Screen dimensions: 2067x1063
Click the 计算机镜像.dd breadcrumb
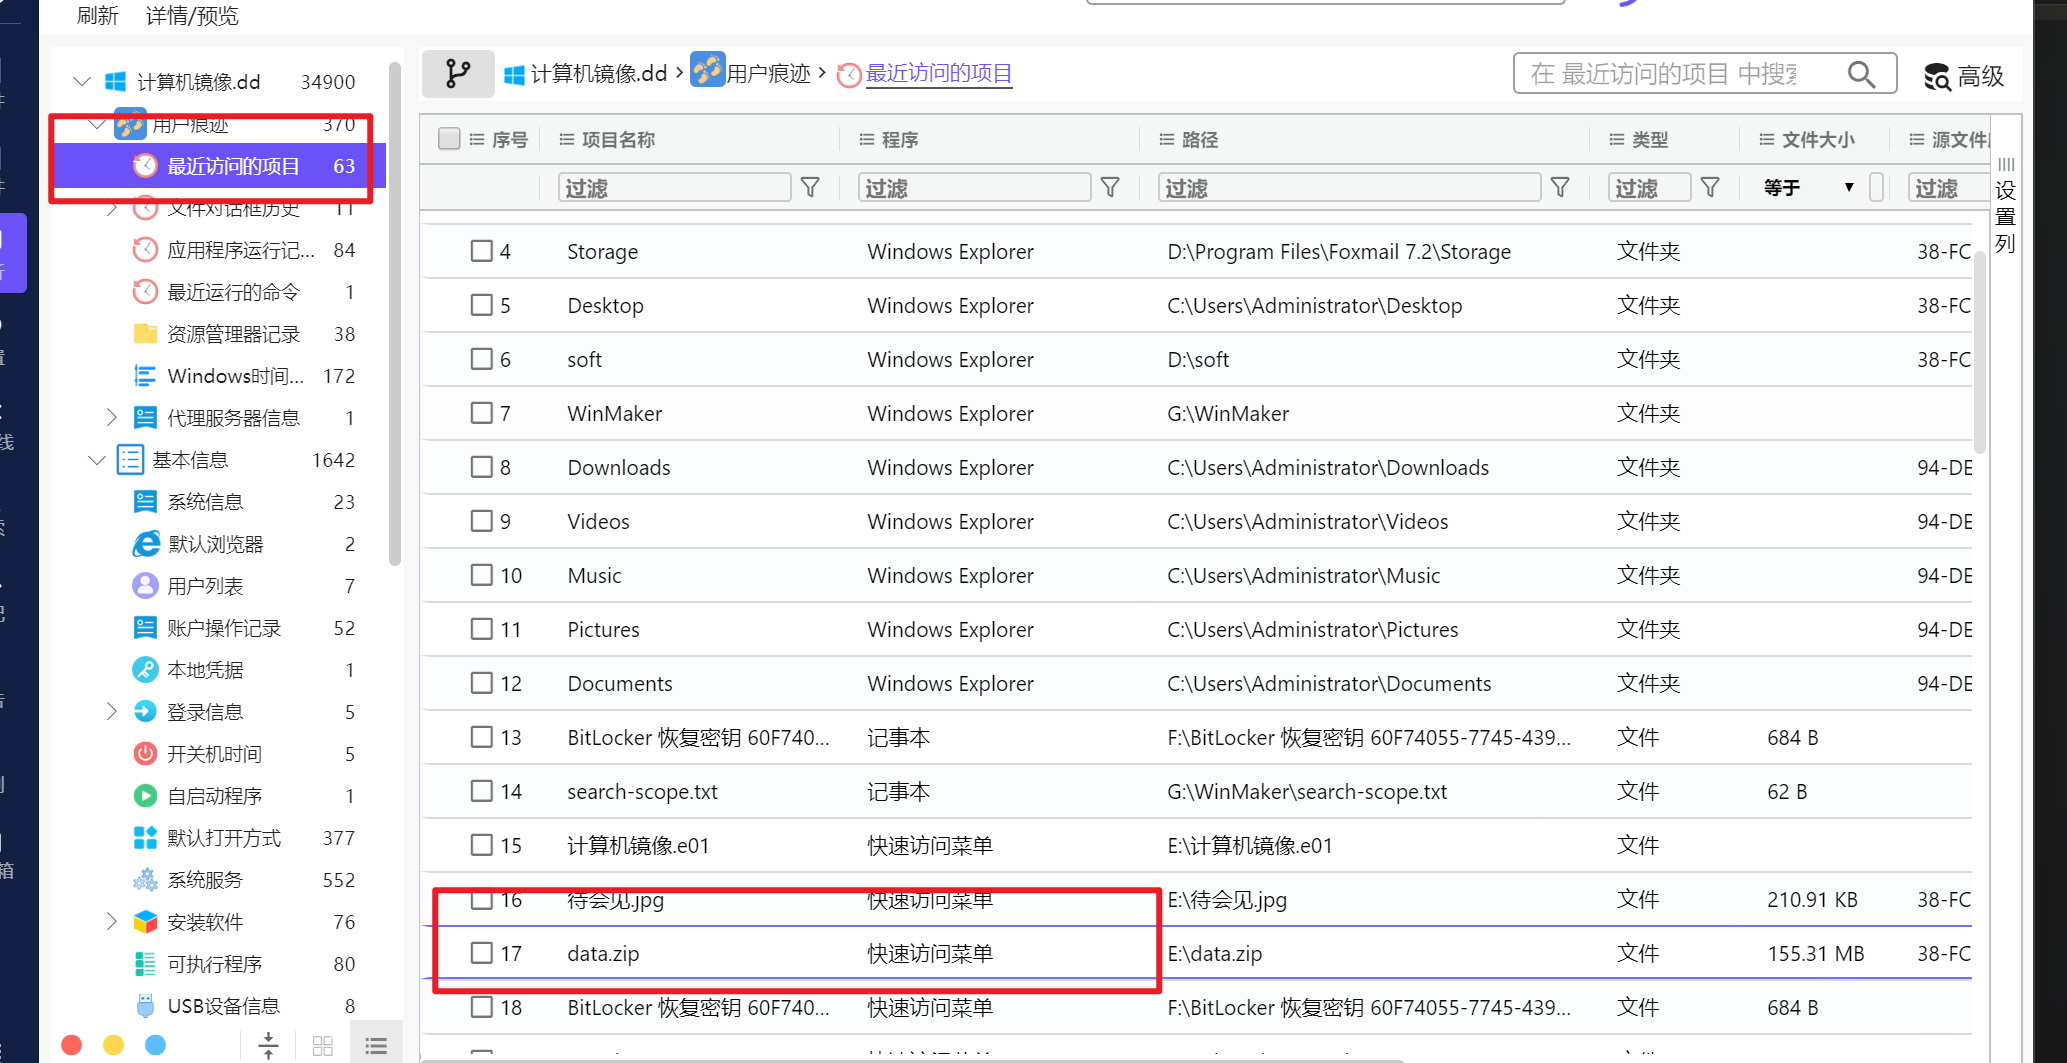[598, 74]
